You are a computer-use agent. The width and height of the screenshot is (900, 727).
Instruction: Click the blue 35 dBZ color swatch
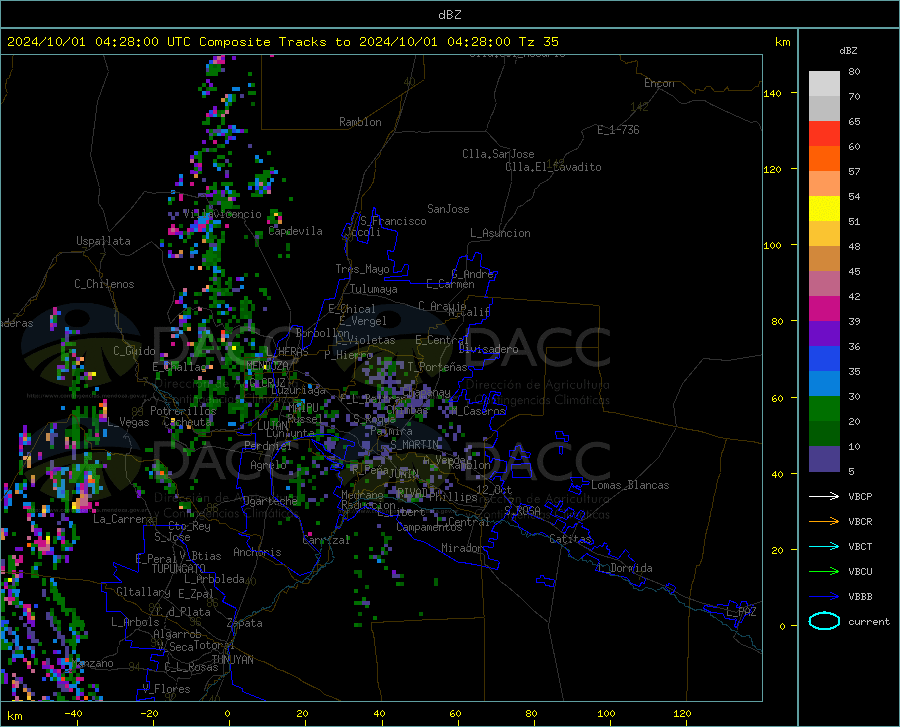[x=824, y=359]
